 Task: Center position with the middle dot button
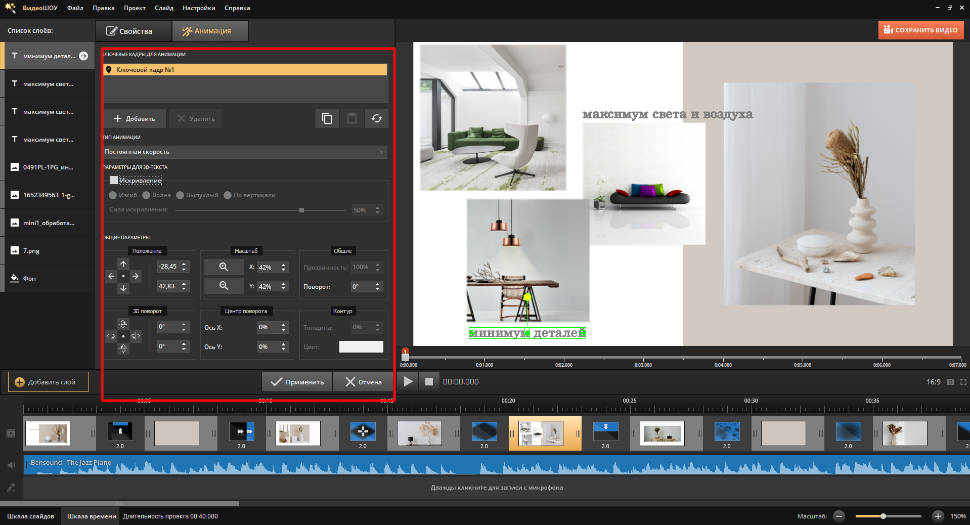click(123, 276)
